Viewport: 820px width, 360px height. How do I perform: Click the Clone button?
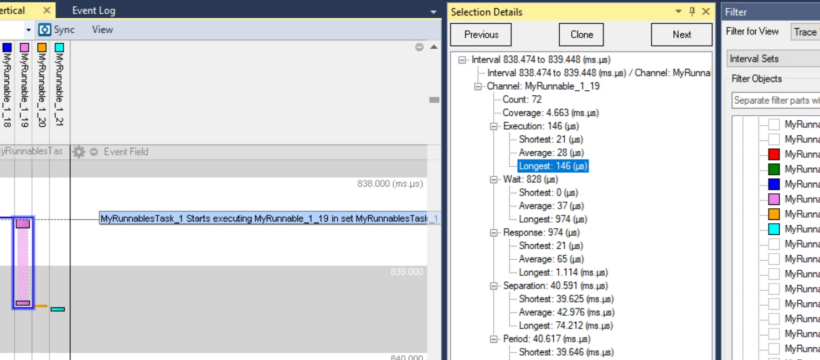[x=582, y=35]
